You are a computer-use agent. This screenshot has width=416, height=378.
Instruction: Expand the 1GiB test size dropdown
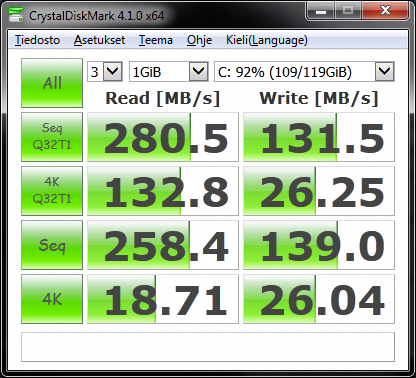(x=169, y=71)
